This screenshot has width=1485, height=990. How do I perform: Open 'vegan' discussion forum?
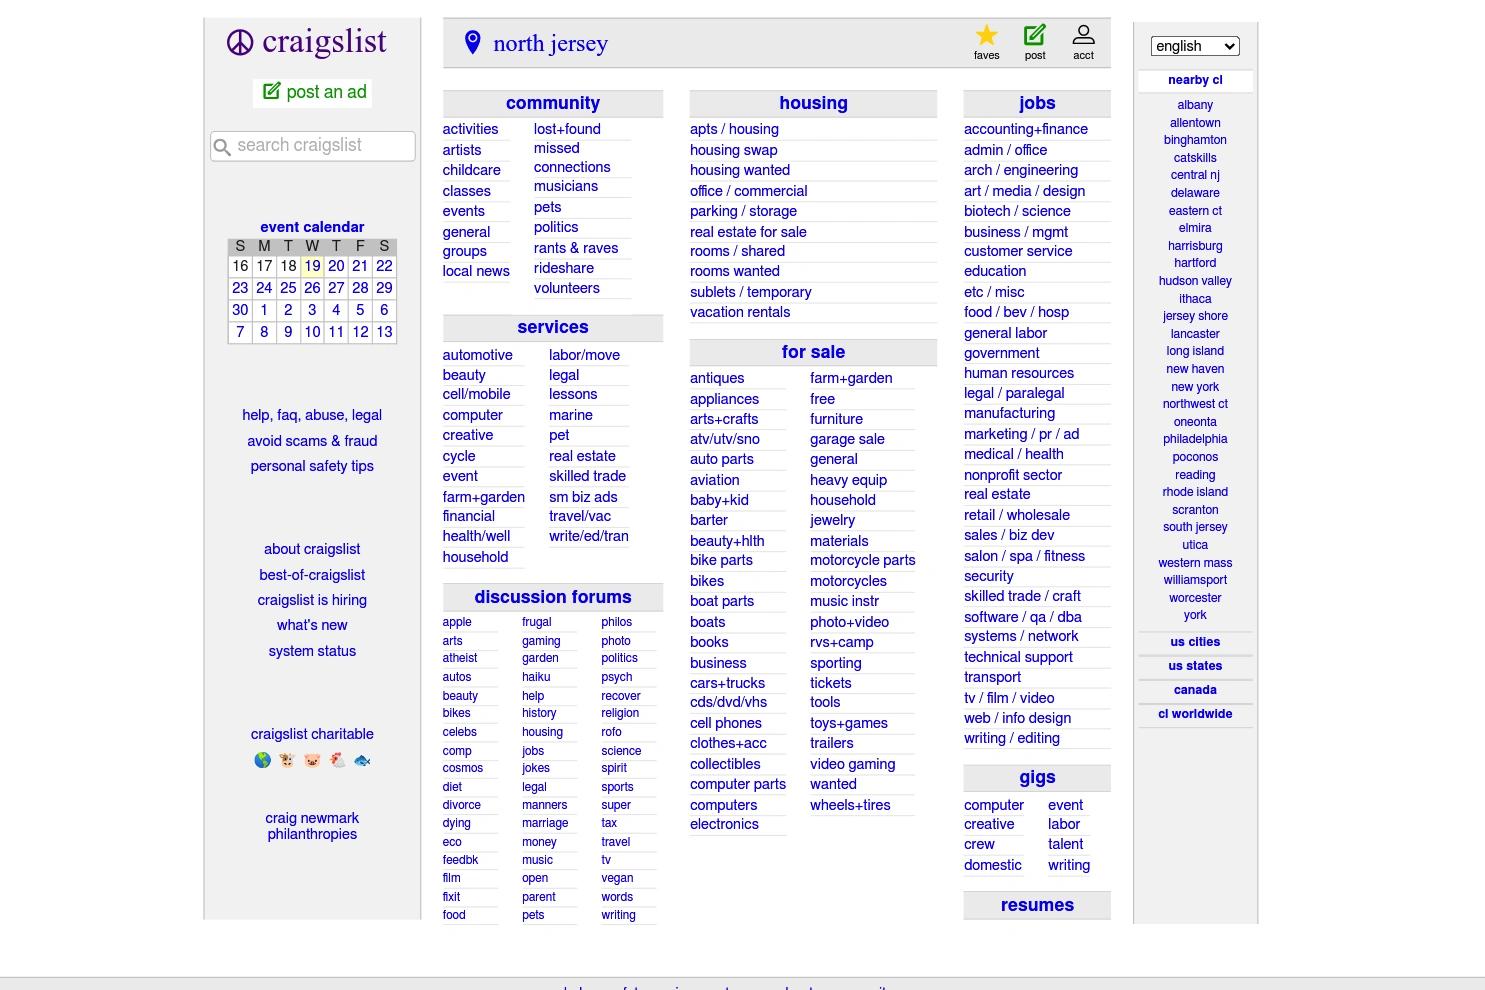617,878
